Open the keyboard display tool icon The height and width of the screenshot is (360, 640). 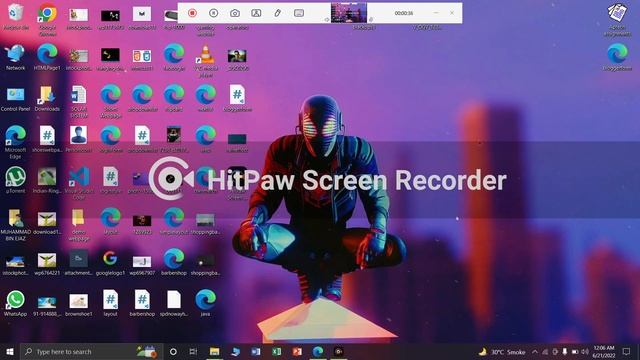(x=299, y=13)
